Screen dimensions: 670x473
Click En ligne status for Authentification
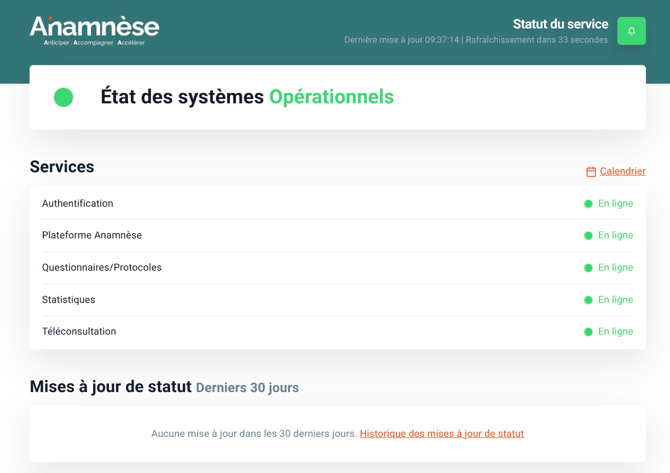click(608, 203)
